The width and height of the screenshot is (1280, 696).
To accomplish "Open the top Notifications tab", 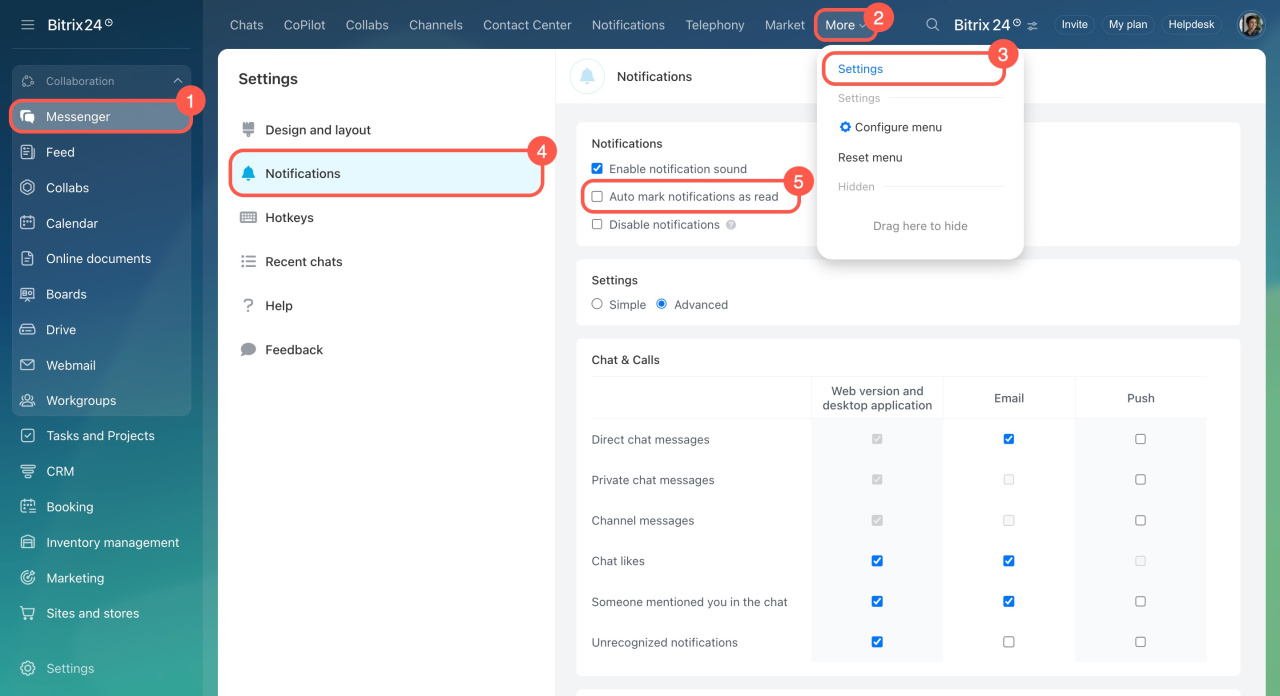I will [628, 25].
